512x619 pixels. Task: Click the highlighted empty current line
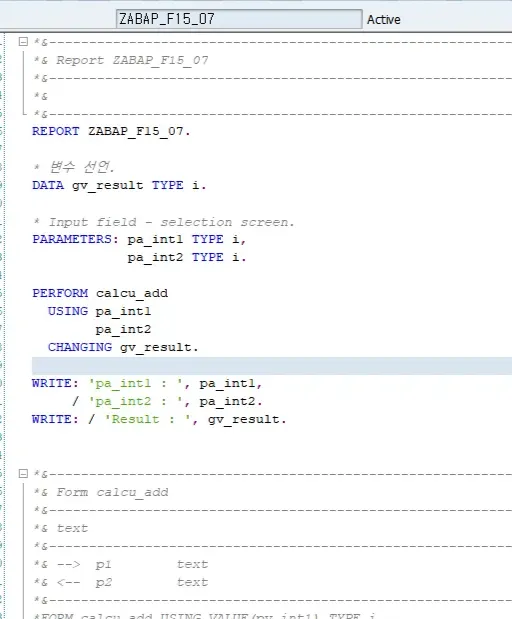tap(272, 366)
